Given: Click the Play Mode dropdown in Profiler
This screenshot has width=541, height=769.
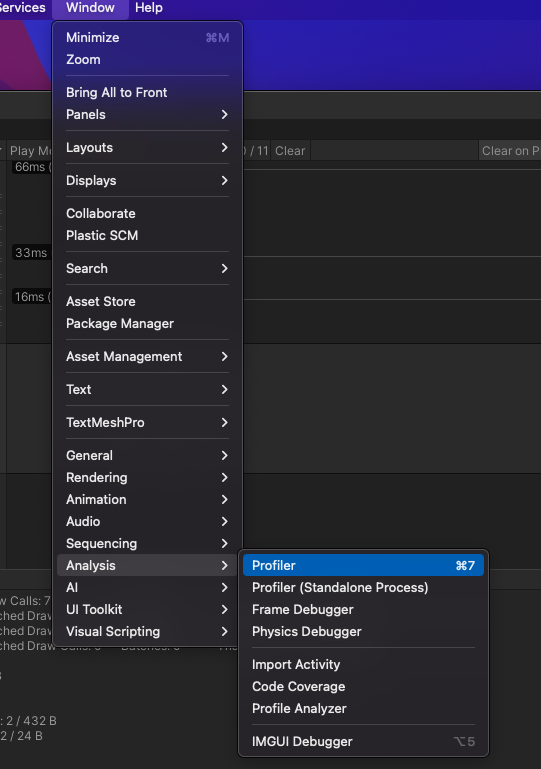Looking at the screenshot, I should pos(29,151).
